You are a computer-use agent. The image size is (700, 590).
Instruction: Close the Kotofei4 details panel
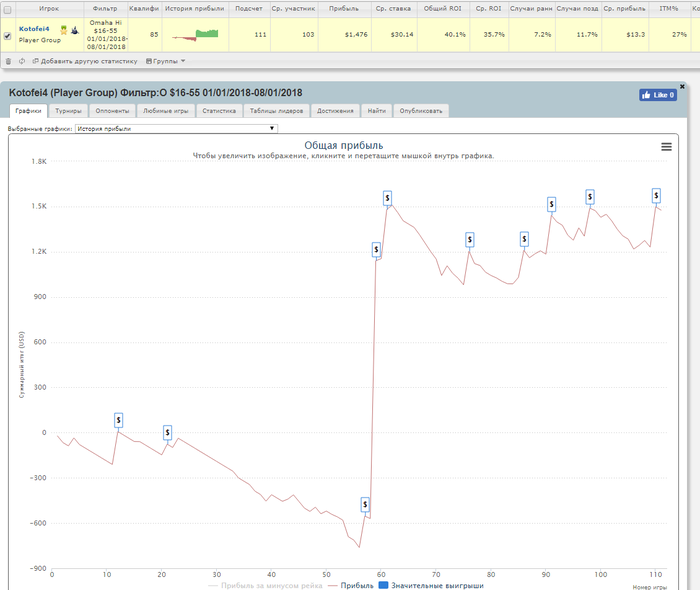pos(682,86)
